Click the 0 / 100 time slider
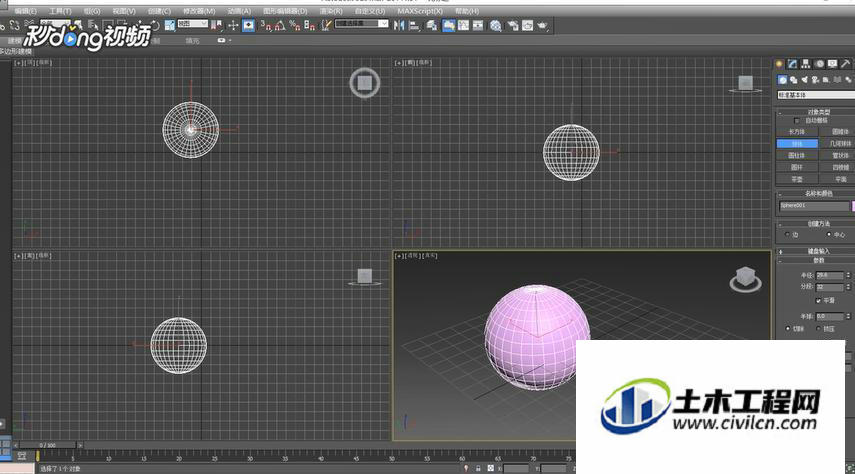The height and width of the screenshot is (474, 855). coord(47,445)
